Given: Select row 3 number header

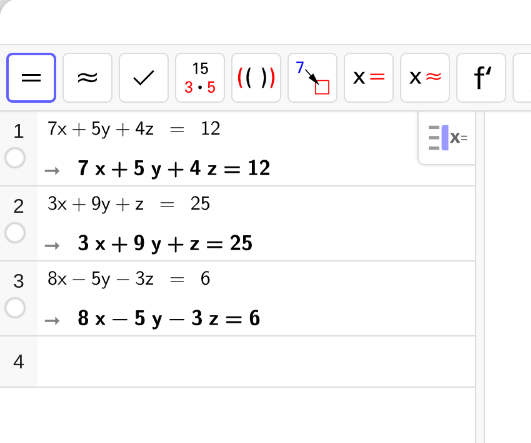Looking at the screenshot, I should (x=19, y=281).
